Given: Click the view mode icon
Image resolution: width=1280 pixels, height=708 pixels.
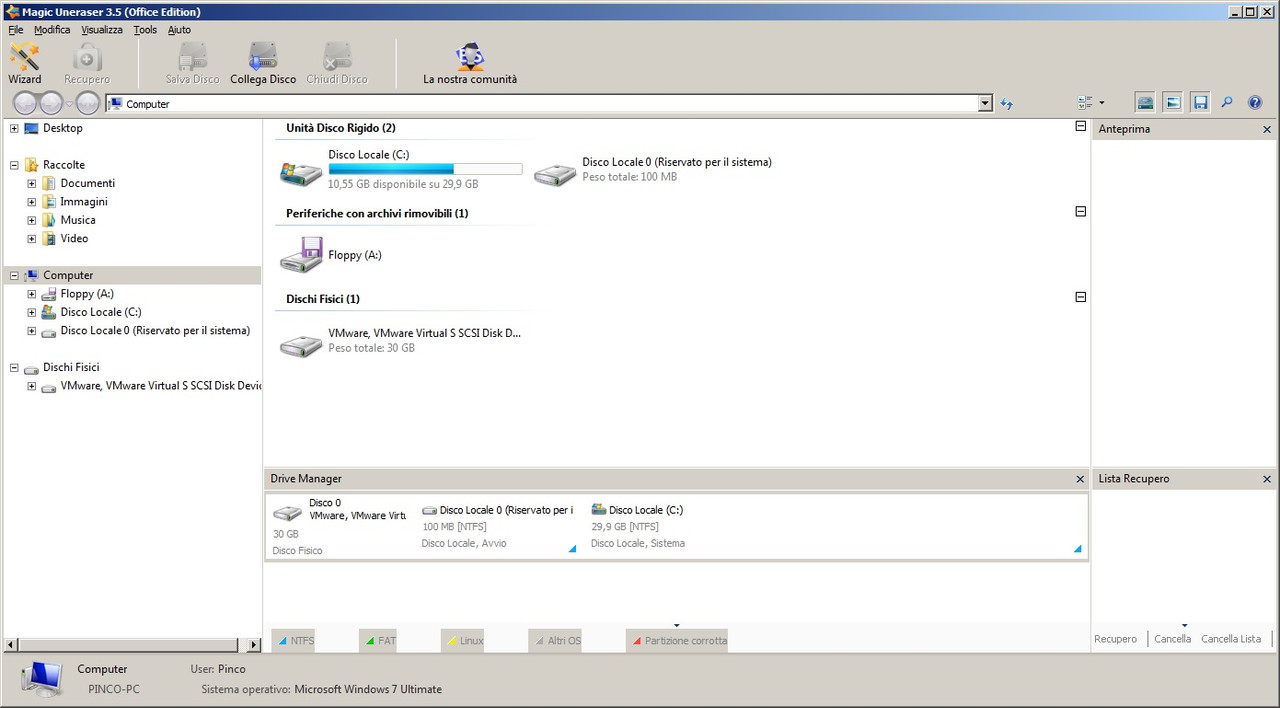Looking at the screenshot, I should tap(1085, 103).
